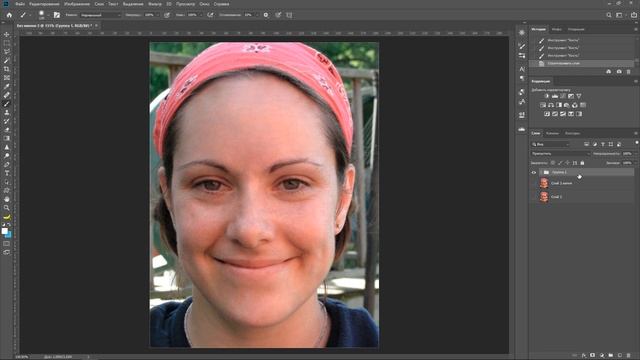Screen dimensions: 640x360
Task: Open the Редактирование menu
Action: (x=44, y=4)
